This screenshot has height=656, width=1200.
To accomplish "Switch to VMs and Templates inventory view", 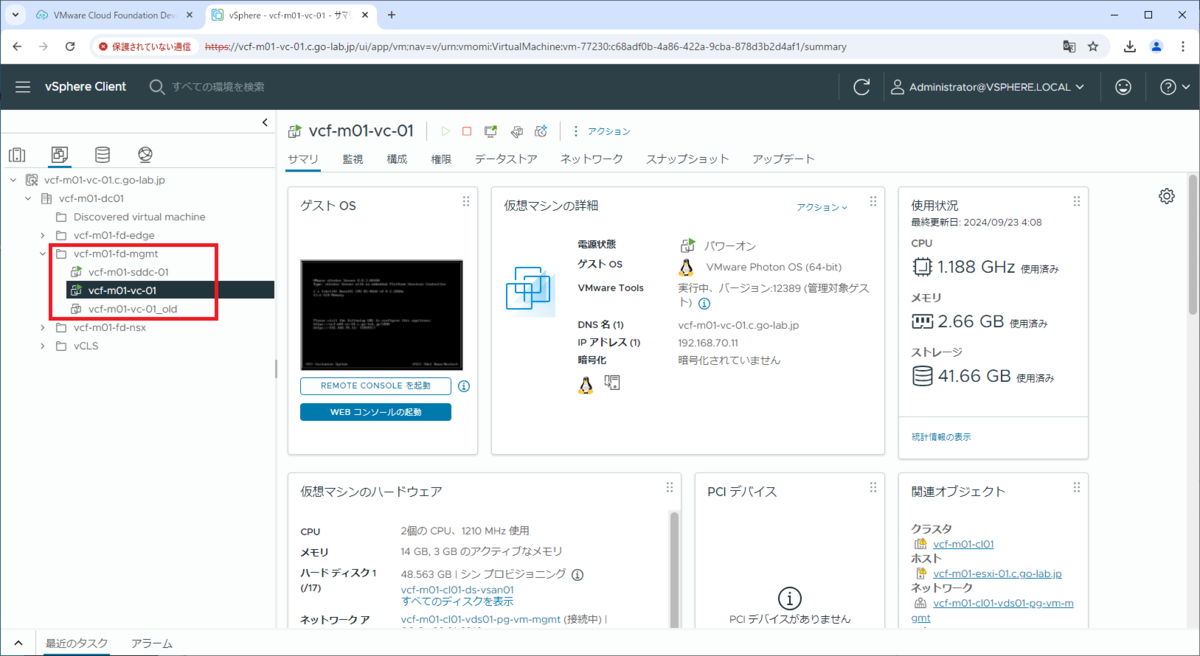I will coord(60,155).
